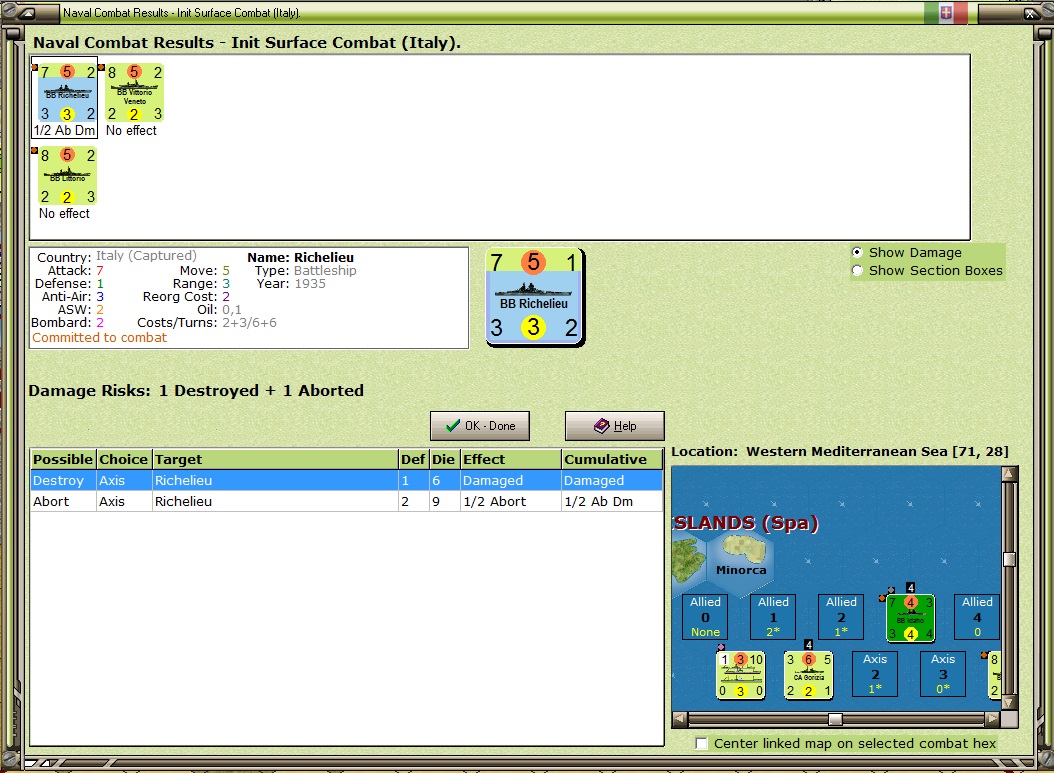The image size is (1054, 773).
Task: Select Show Damage radio option
Action: coord(857,253)
